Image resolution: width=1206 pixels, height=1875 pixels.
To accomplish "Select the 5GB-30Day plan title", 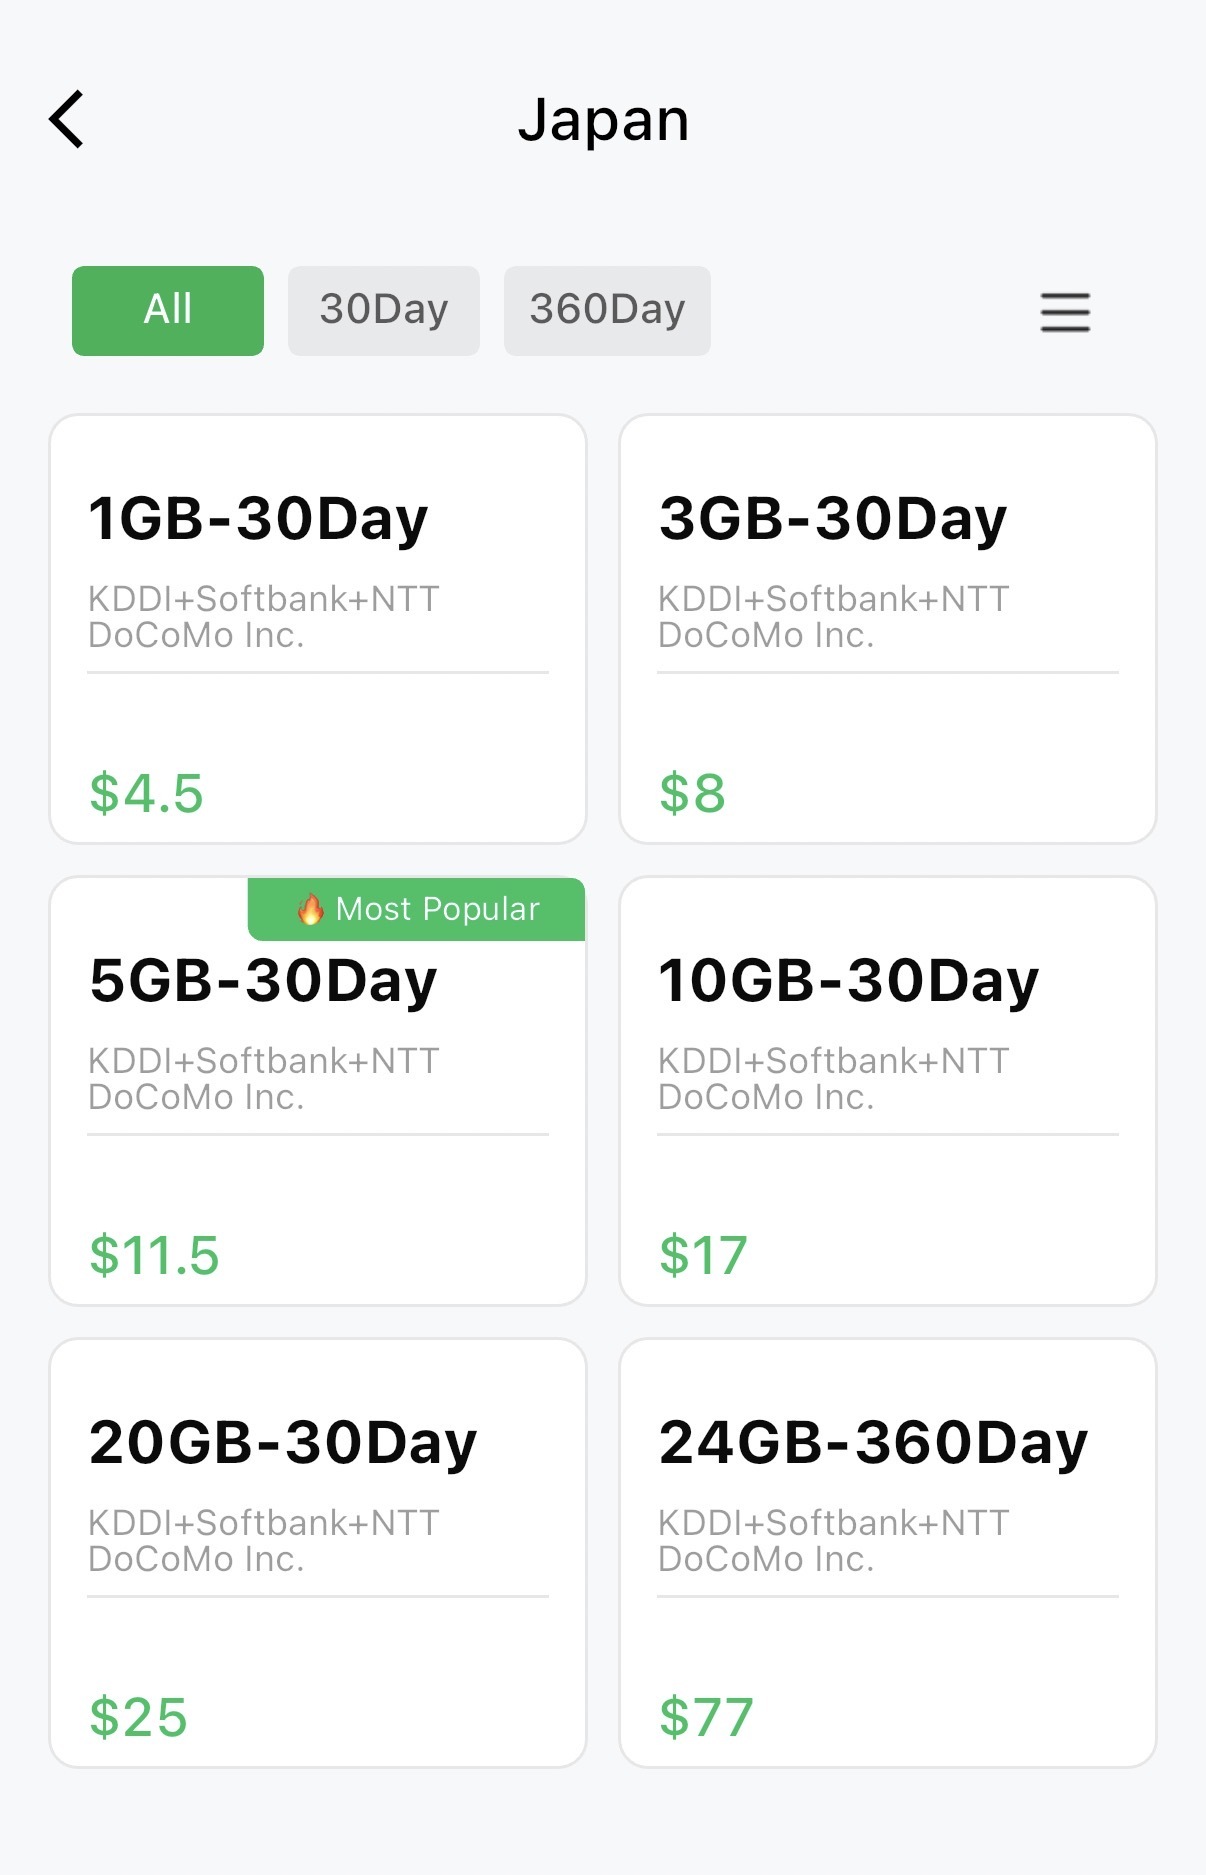I will (x=263, y=981).
